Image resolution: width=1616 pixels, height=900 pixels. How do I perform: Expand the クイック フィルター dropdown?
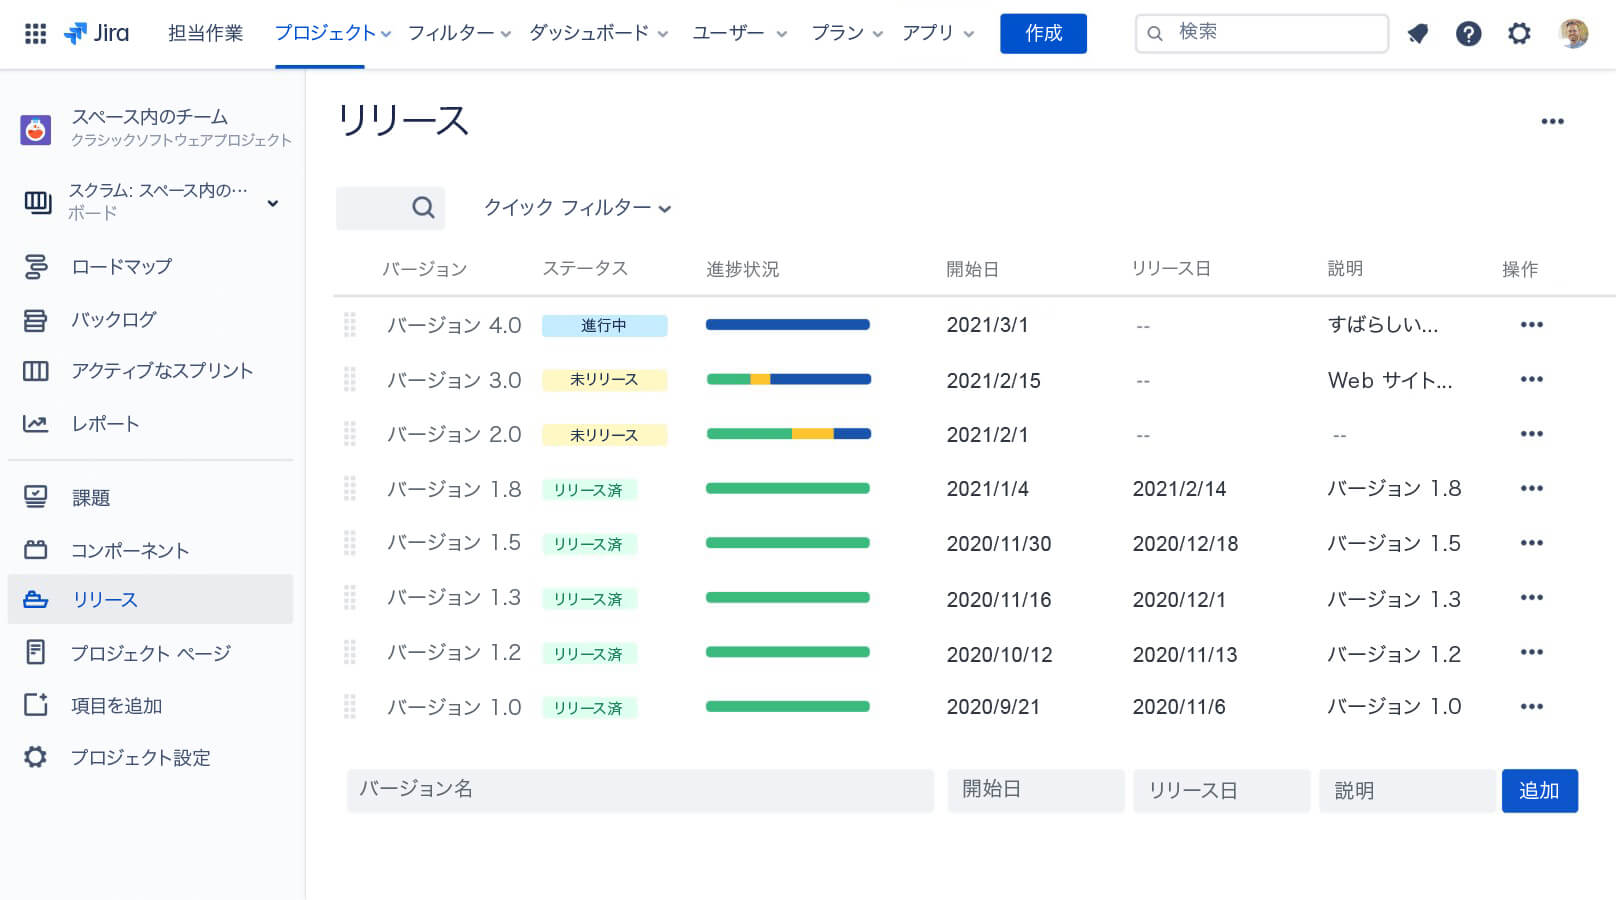(x=577, y=208)
